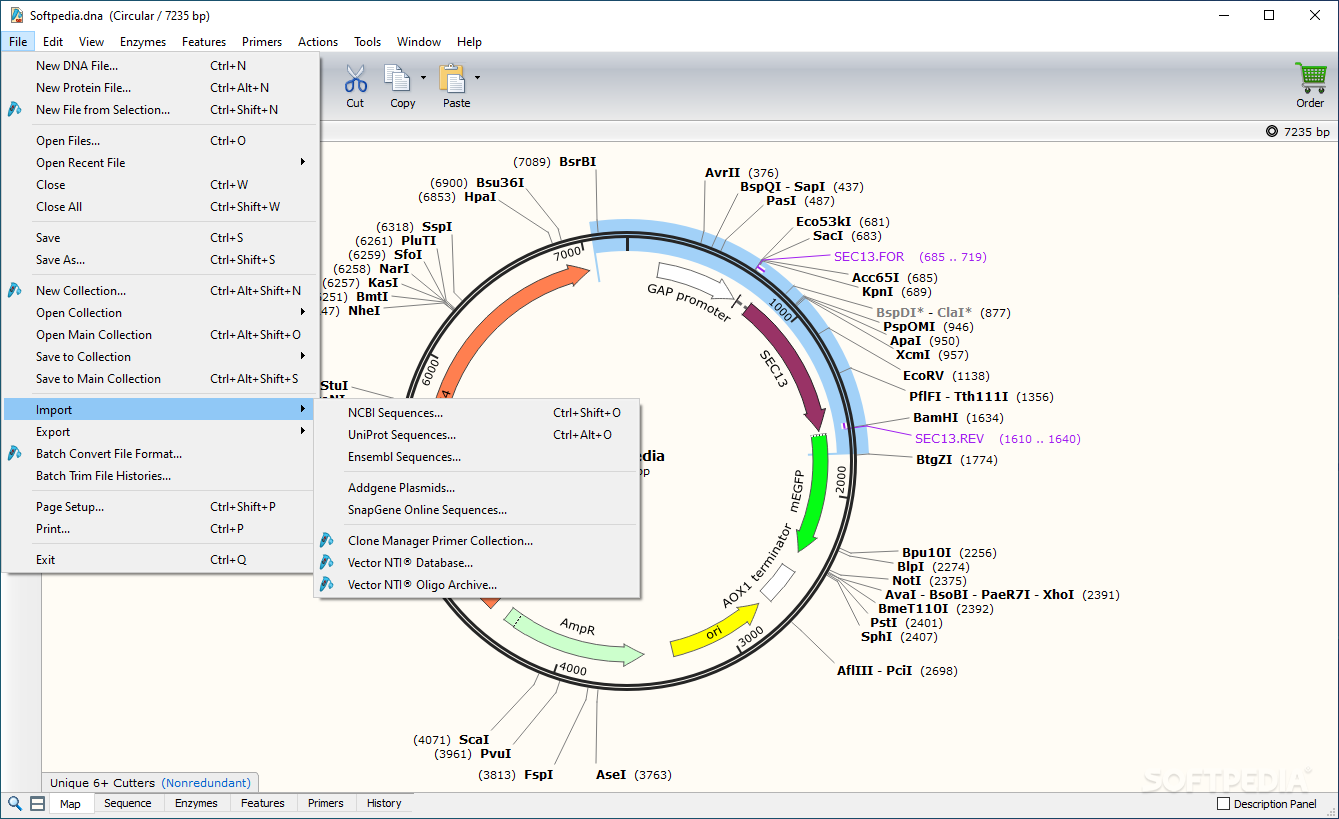Select Print menu entry
Screen dimensions: 1339x819
[160, 529]
